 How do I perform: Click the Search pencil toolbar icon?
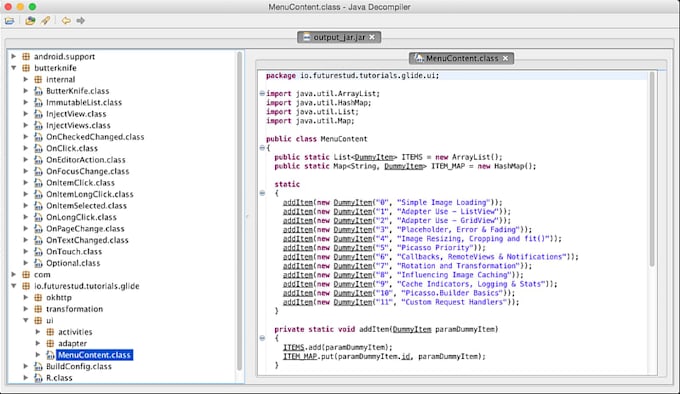(46, 20)
